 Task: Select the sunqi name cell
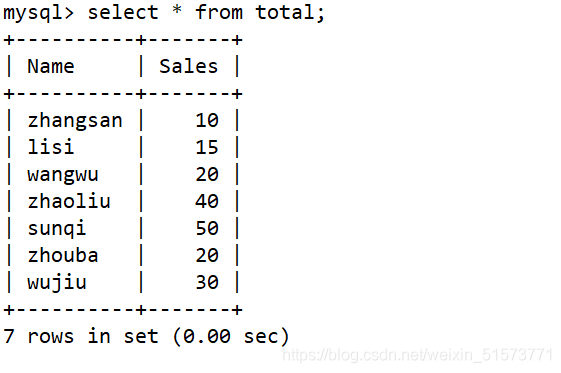57,229
